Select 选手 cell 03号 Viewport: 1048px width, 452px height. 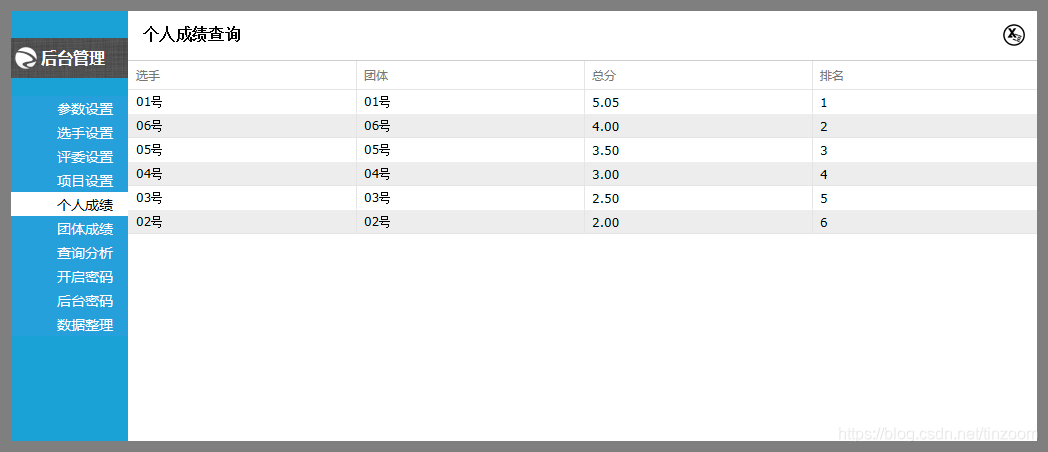tap(242, 198)
